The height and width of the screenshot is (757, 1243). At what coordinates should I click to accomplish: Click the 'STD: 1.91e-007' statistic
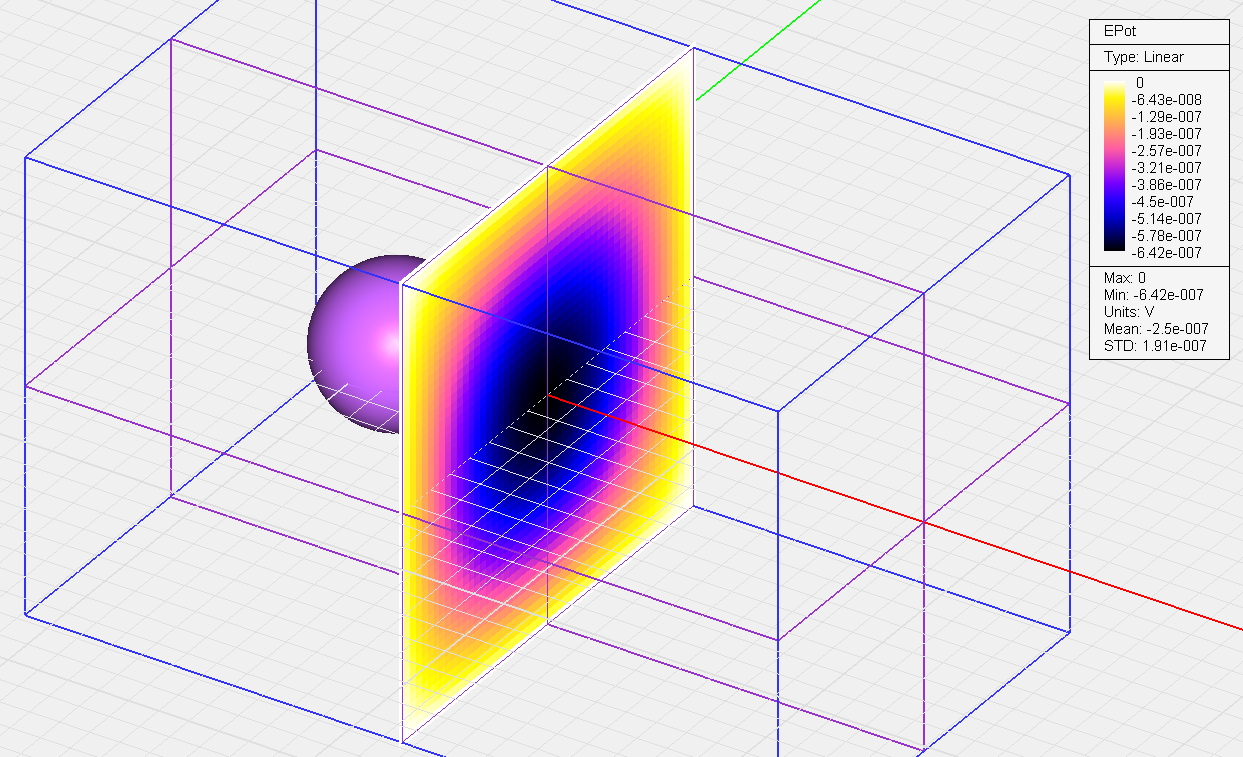pos(1153,345)
